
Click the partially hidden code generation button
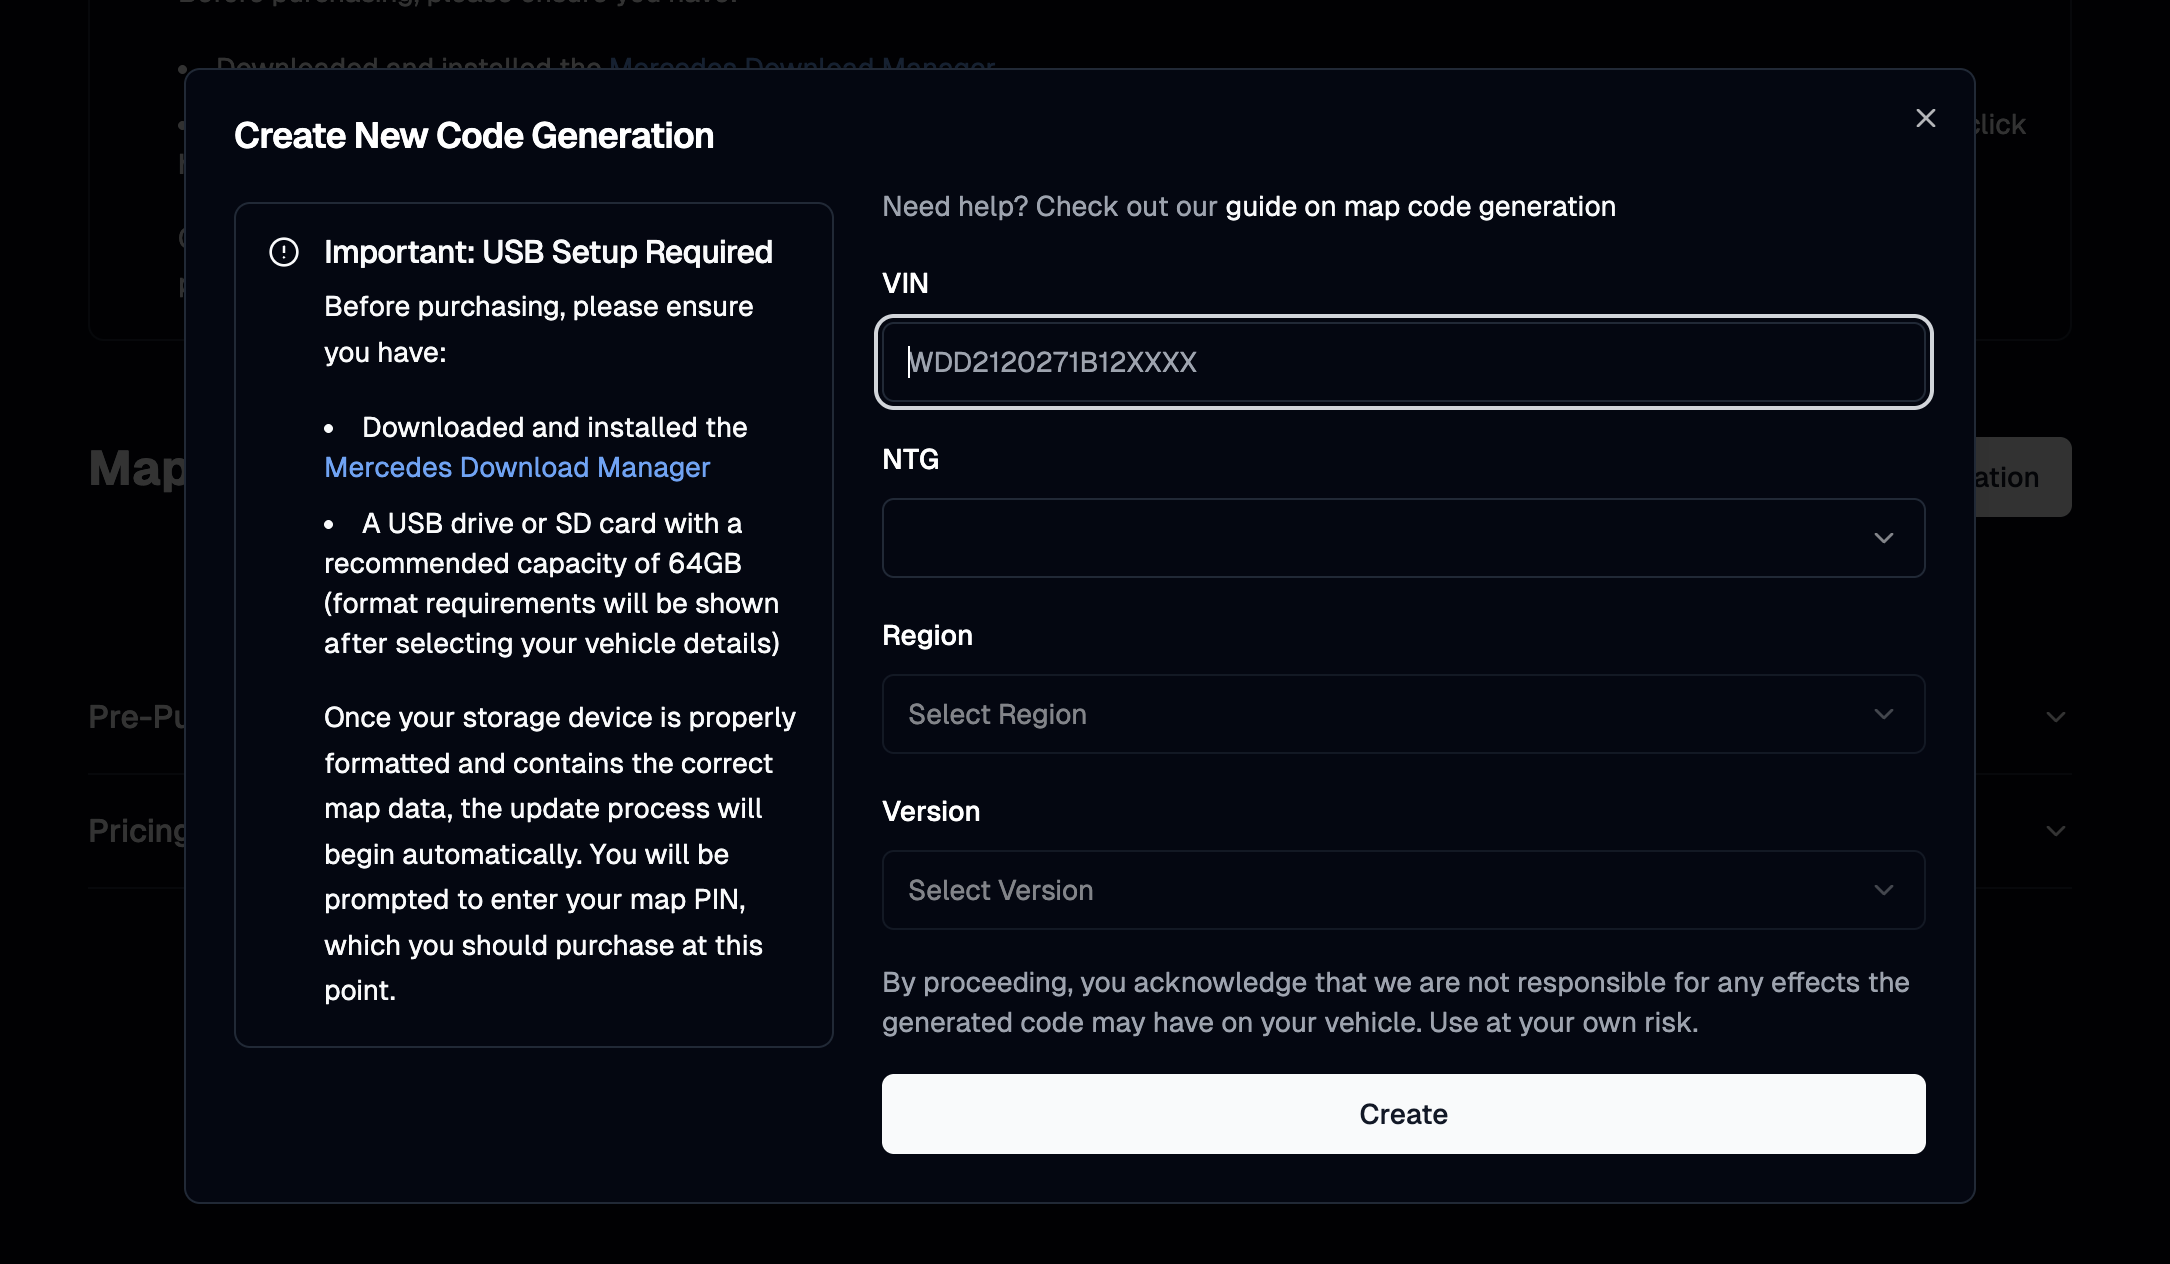[2022, 477]
